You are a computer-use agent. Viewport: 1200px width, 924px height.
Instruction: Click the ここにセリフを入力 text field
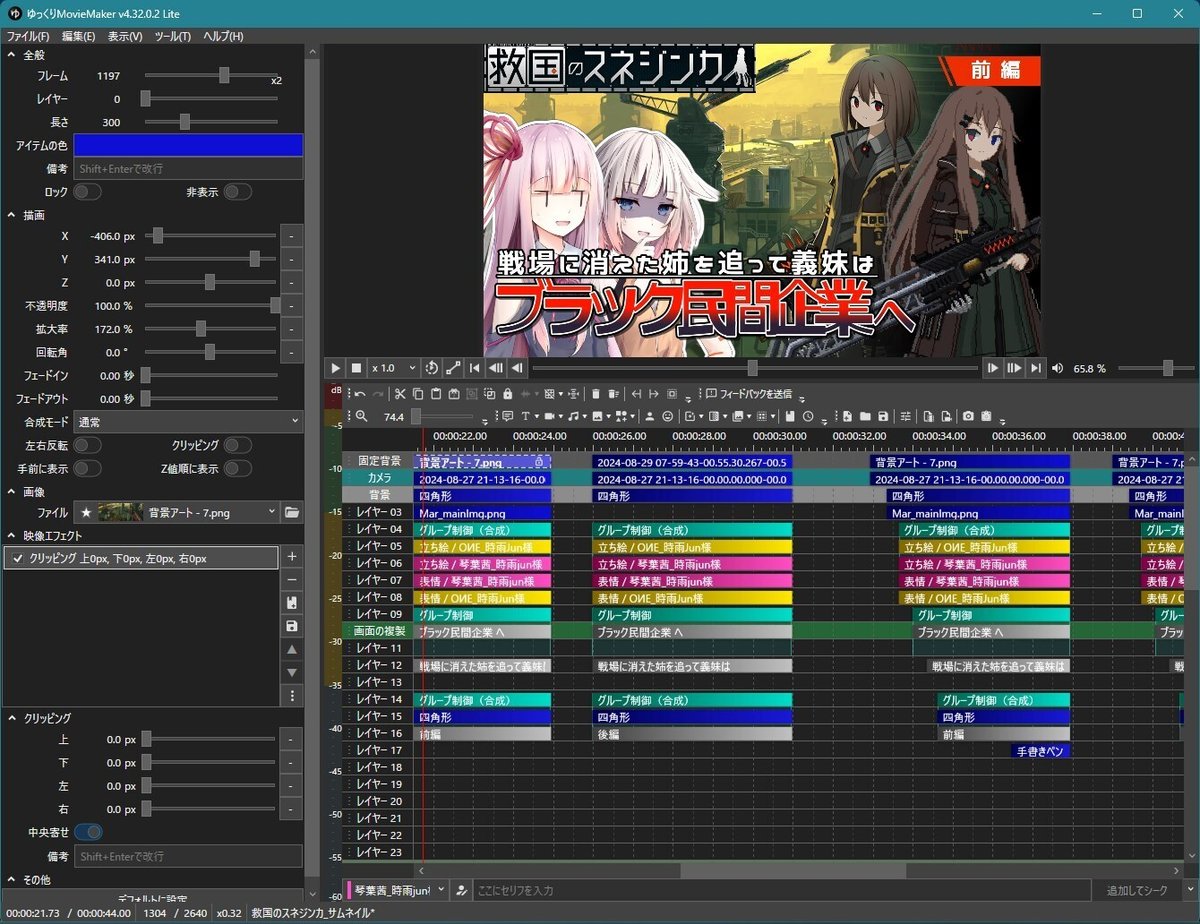tap(780, 890)
